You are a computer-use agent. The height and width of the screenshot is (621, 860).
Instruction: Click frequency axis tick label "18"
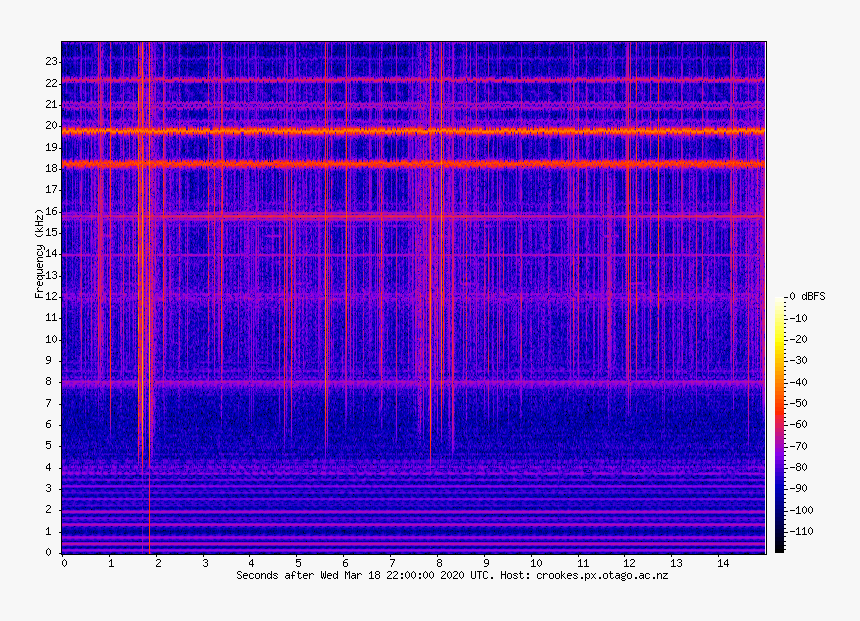pyautogui.click(x=52, y=168)
